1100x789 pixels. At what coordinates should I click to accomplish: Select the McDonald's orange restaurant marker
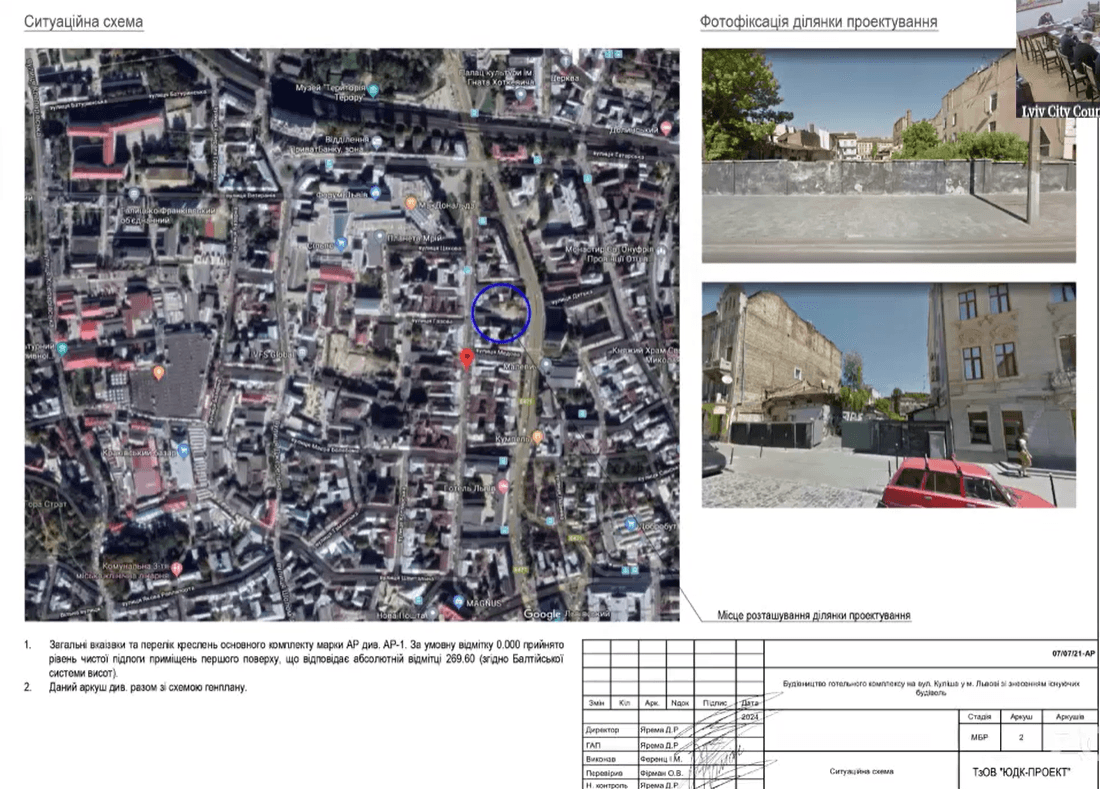click(x=411, y=203)
